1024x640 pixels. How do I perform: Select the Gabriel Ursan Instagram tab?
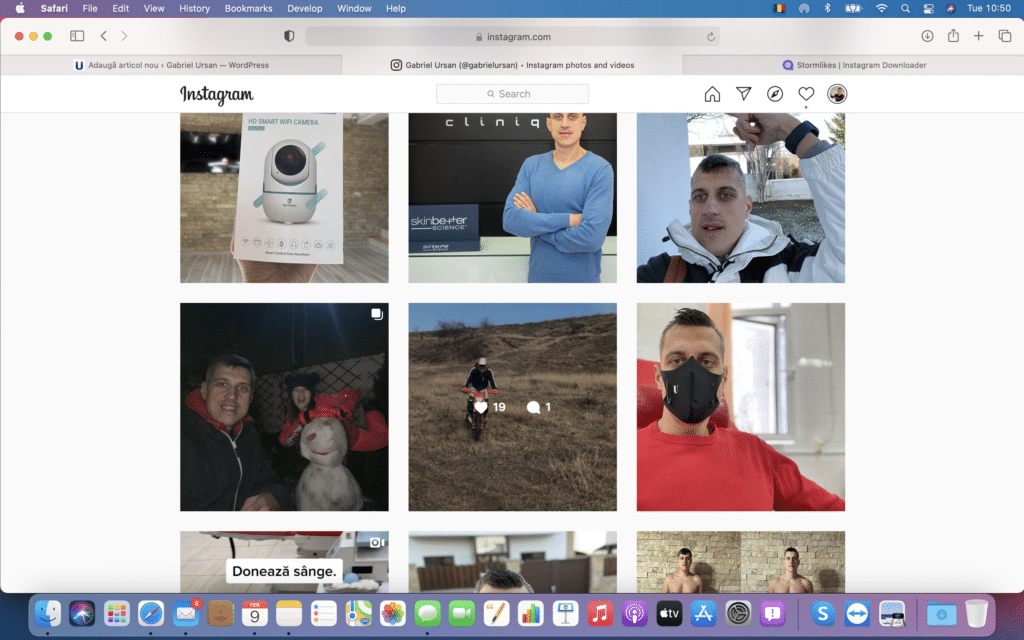[512, 65]
